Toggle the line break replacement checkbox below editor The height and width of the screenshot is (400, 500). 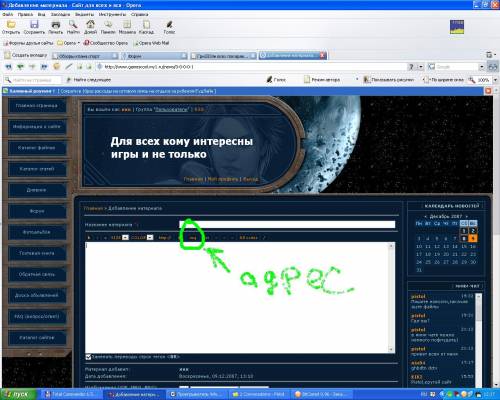coord(88,357)
